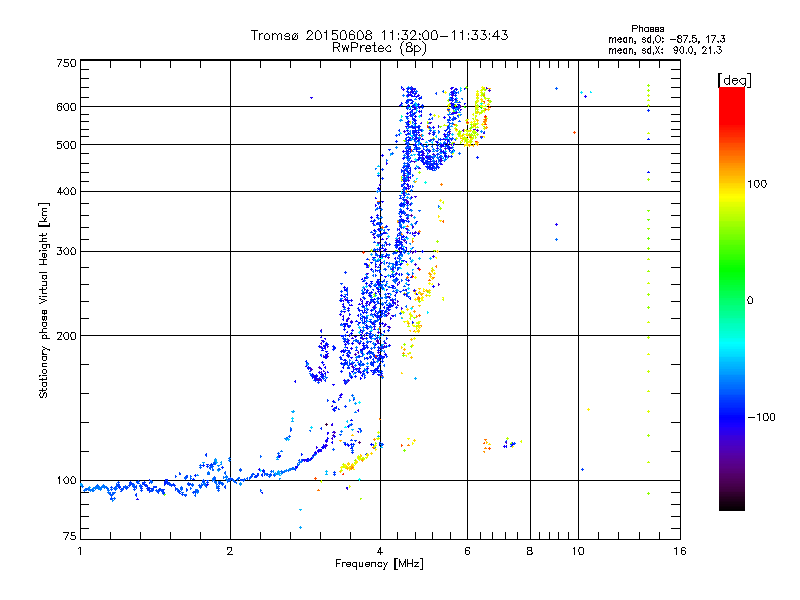Select the 1 tick label on the frequency axis
The height and width of the screenshot is (600, 800).
pos(80,551)
